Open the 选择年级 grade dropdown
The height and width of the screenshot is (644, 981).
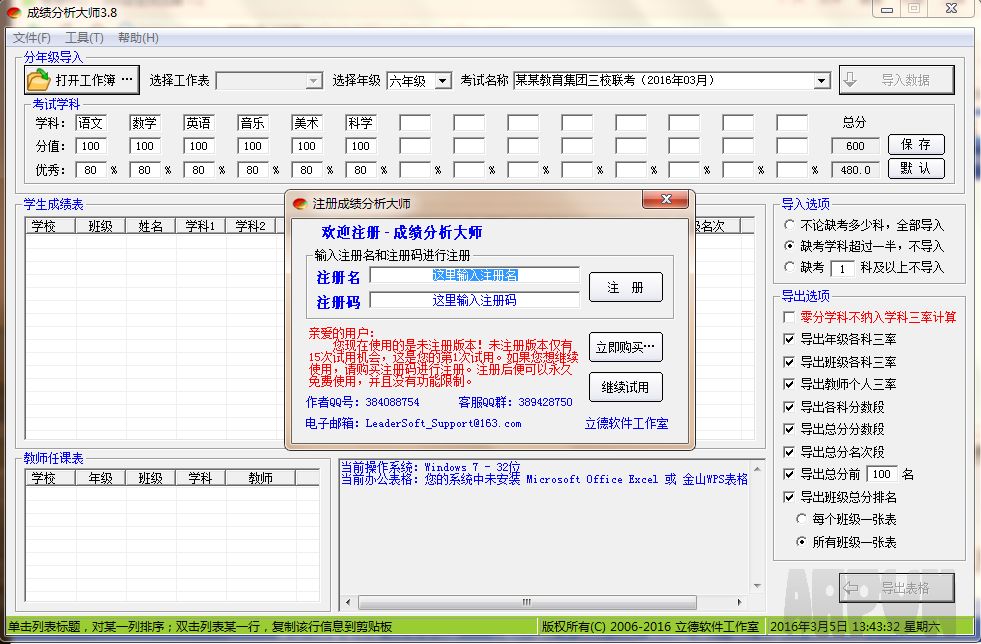tap(443, 81)
